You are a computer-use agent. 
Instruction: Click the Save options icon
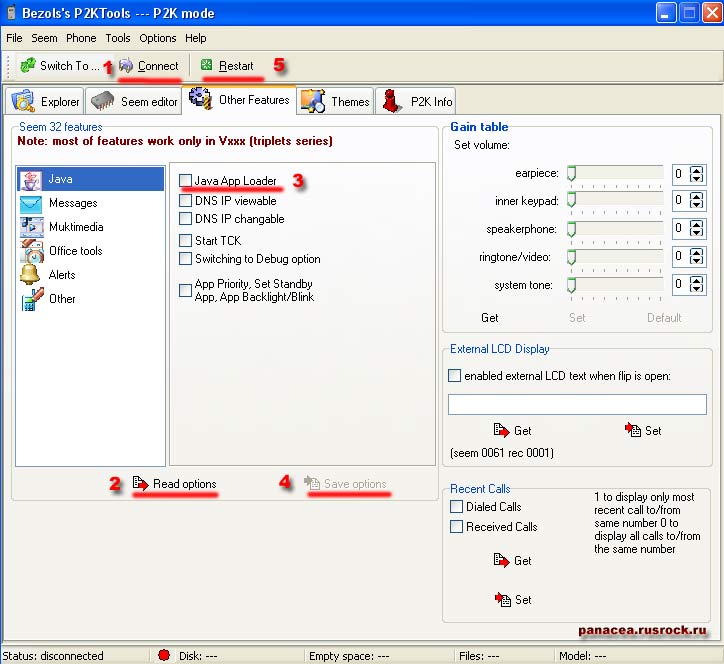click(x=312, y=483)
